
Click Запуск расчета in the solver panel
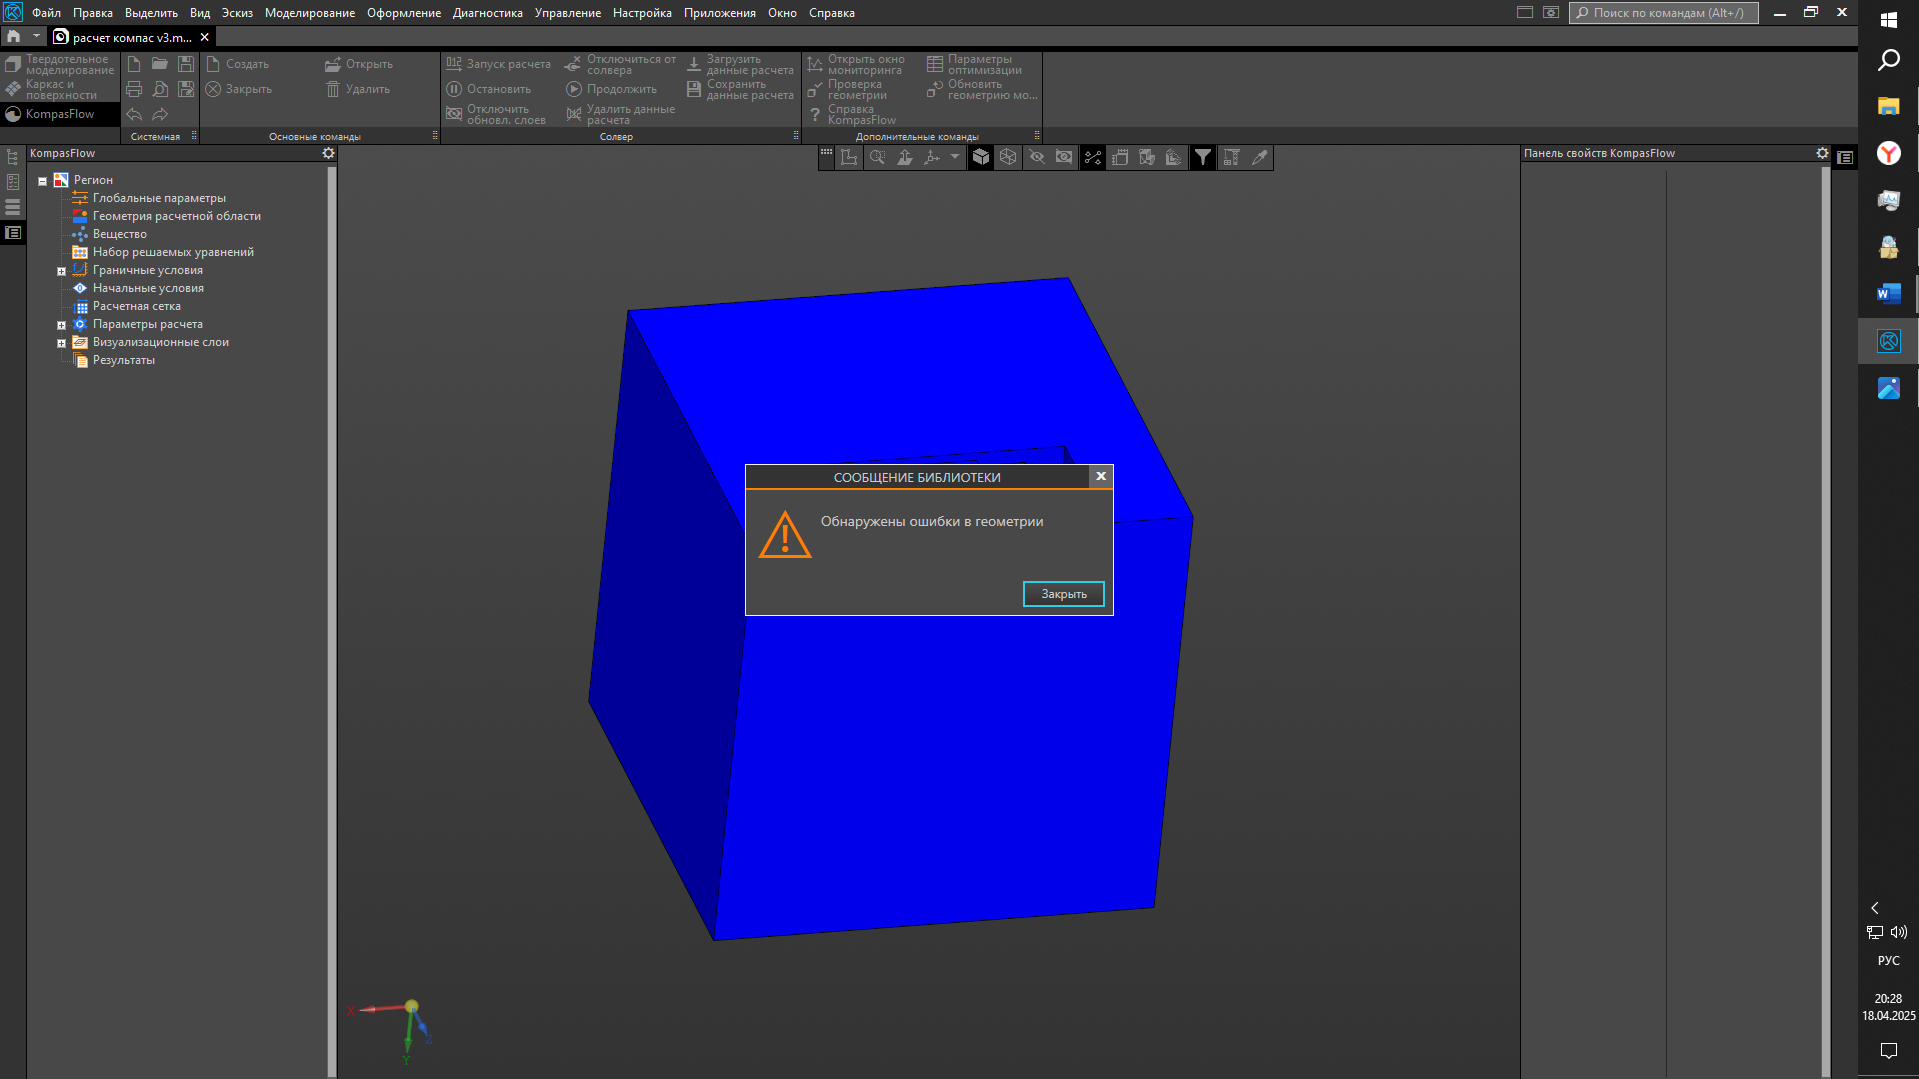pyautogui.click(x=499, y=64)
